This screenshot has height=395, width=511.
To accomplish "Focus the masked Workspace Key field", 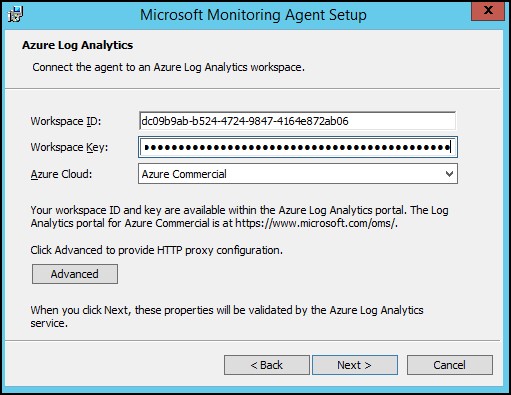I will tap(298, 147).
